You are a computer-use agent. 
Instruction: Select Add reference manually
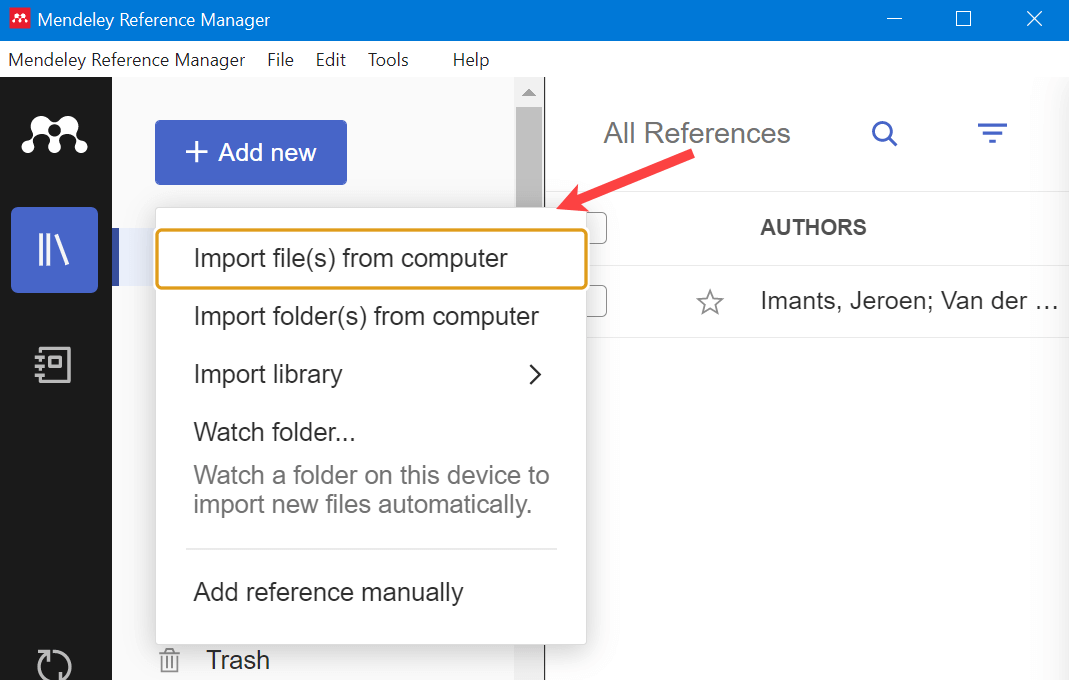328,592
